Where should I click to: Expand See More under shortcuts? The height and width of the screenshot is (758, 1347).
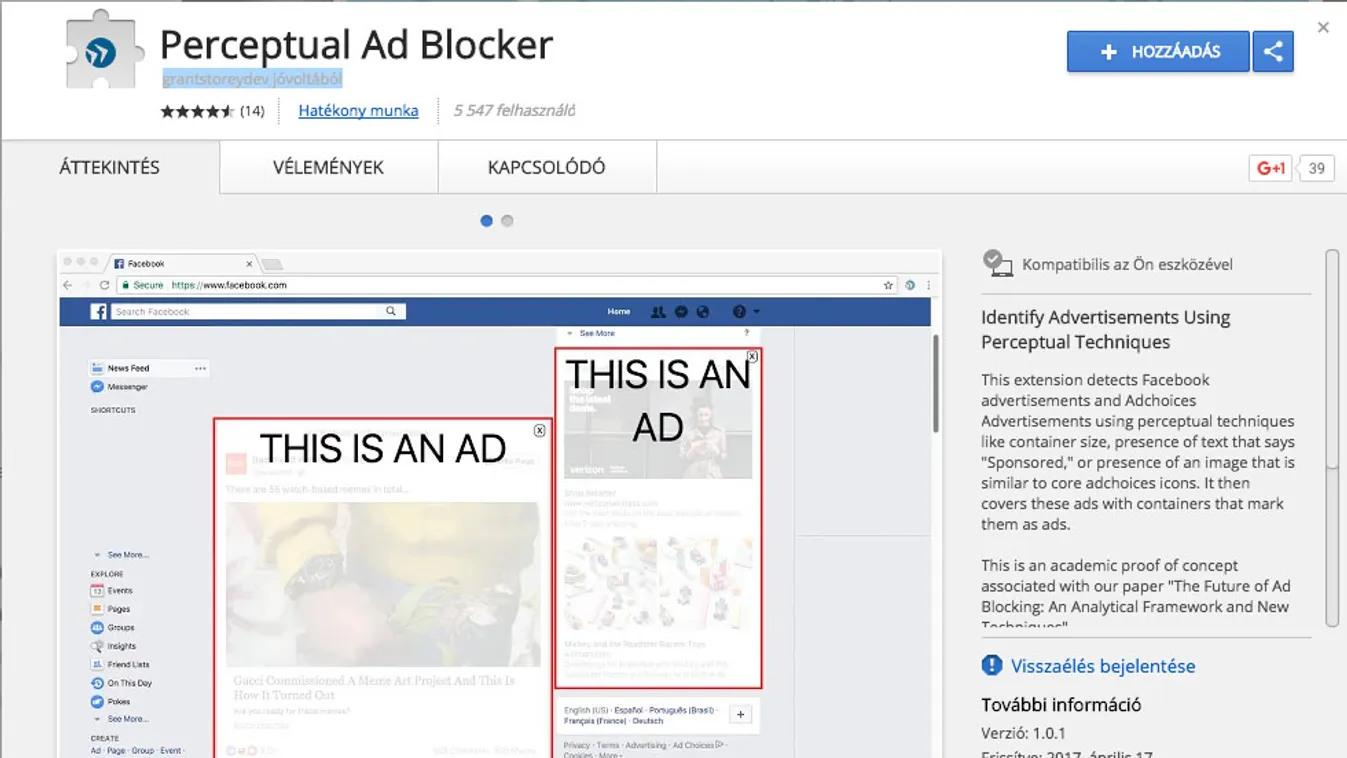click(122, 555)
